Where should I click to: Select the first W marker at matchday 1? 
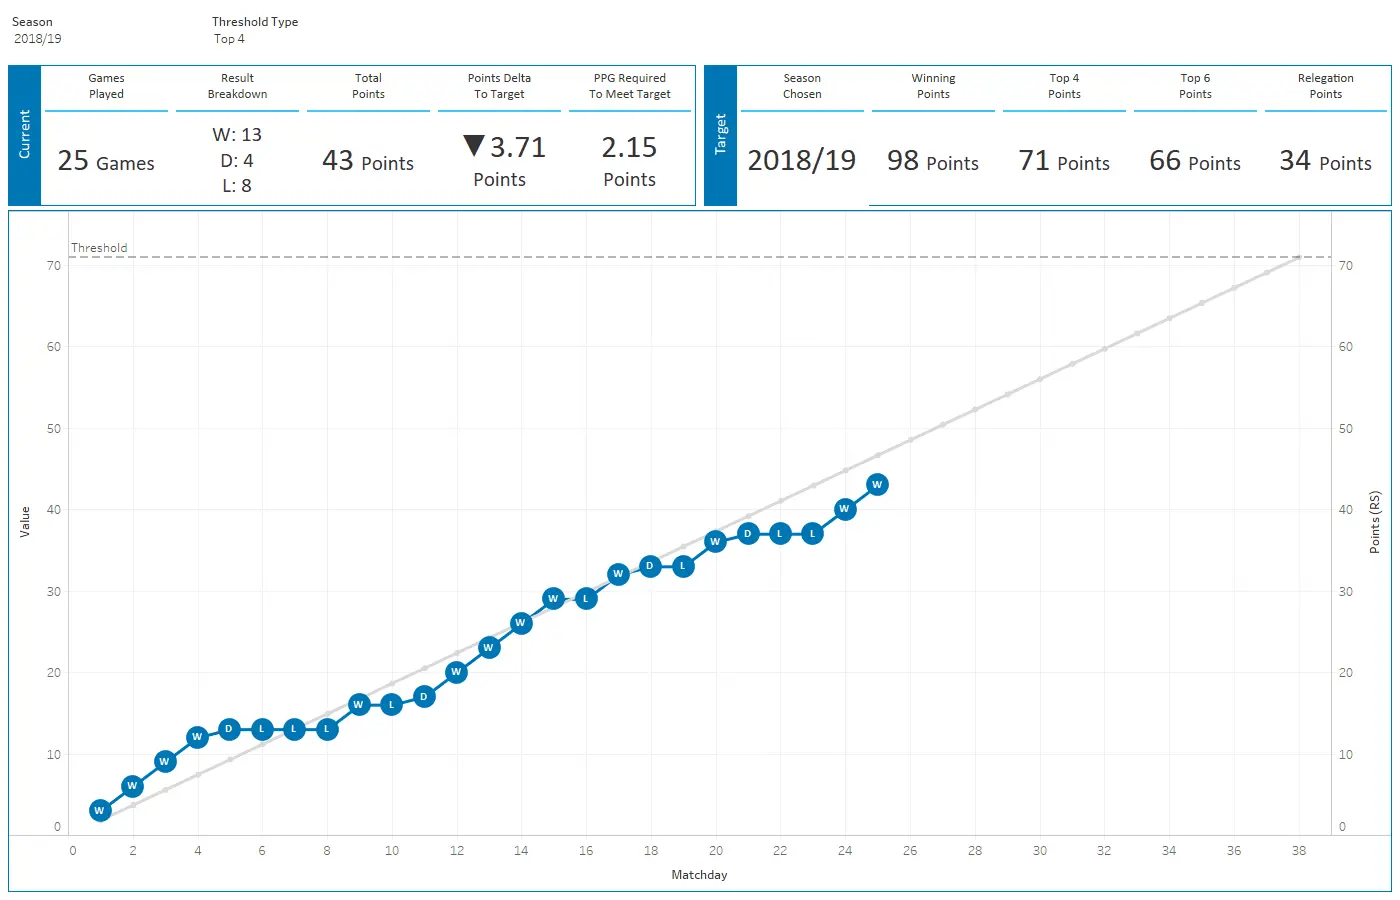[100, 810]
